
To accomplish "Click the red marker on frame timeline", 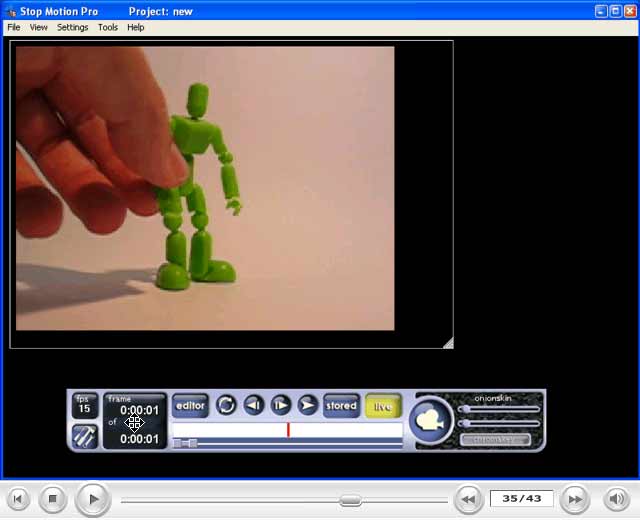I will (288, 430).
